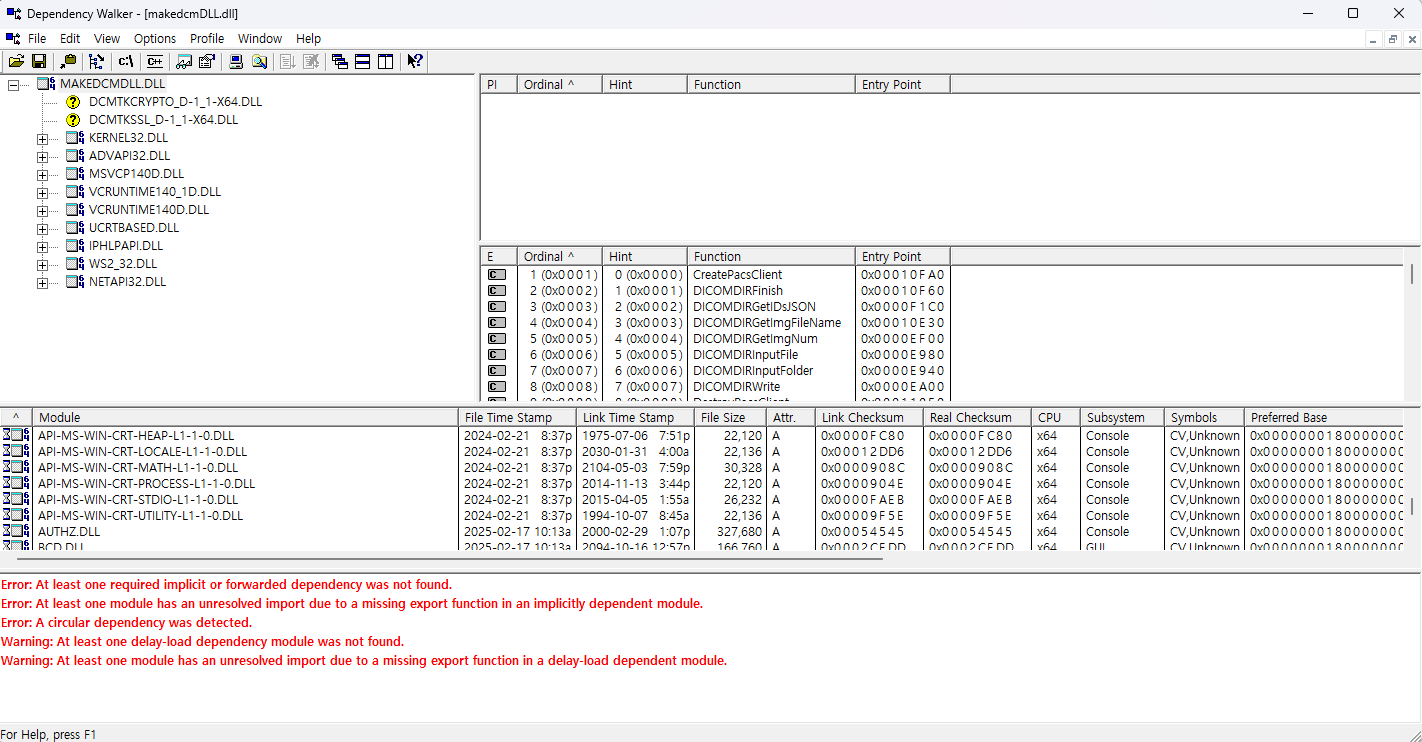The width and height of the screenshot is (1422, 742).
Task: Expand the WS2_32.DLL tree node
Action: click(x=43, y=264)
